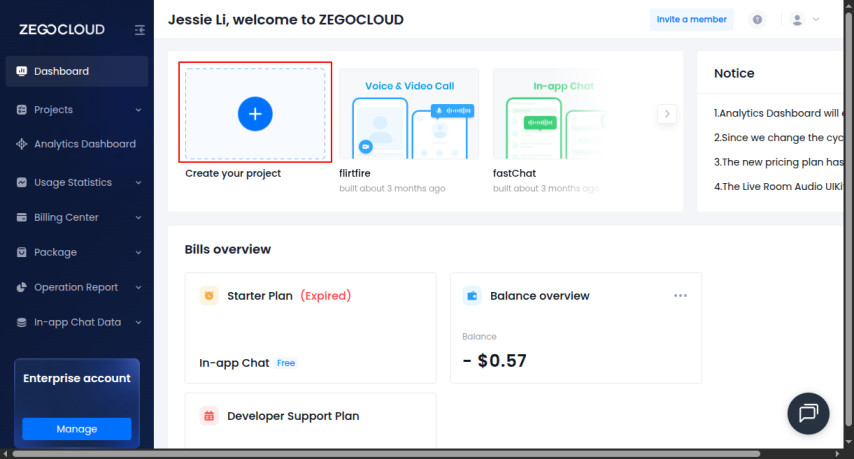Expand the Billing Center chevron
The height and width of the screenshot is (459, 854).
138,218
